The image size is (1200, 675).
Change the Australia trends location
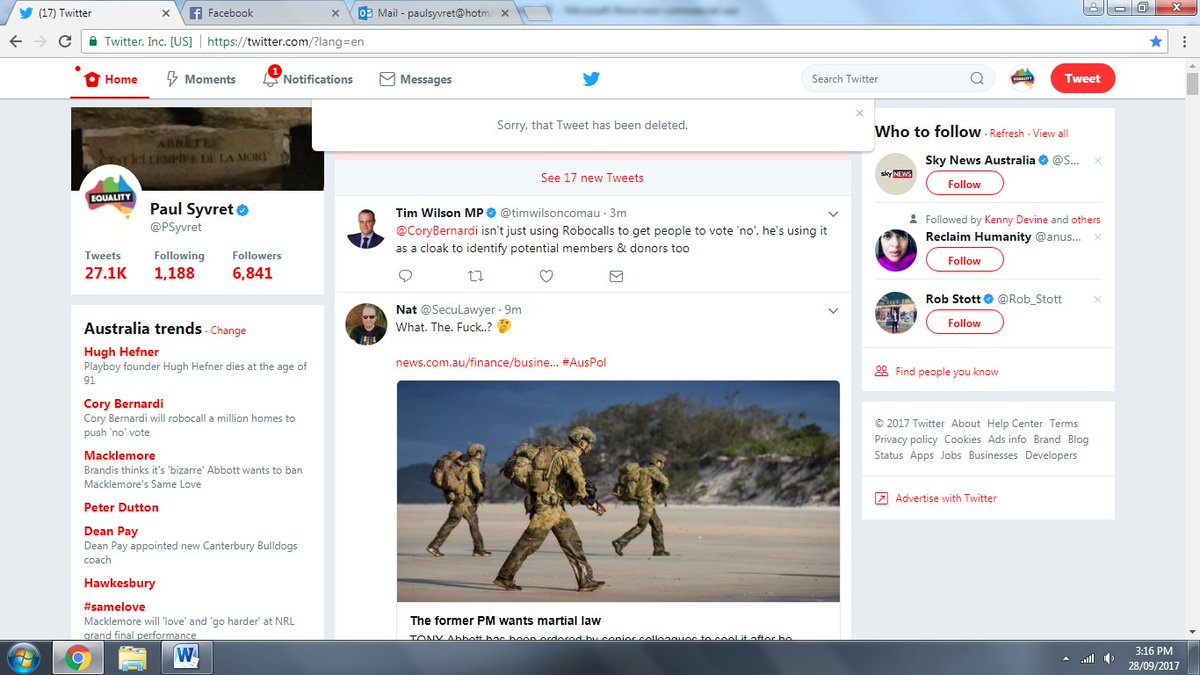228,330
